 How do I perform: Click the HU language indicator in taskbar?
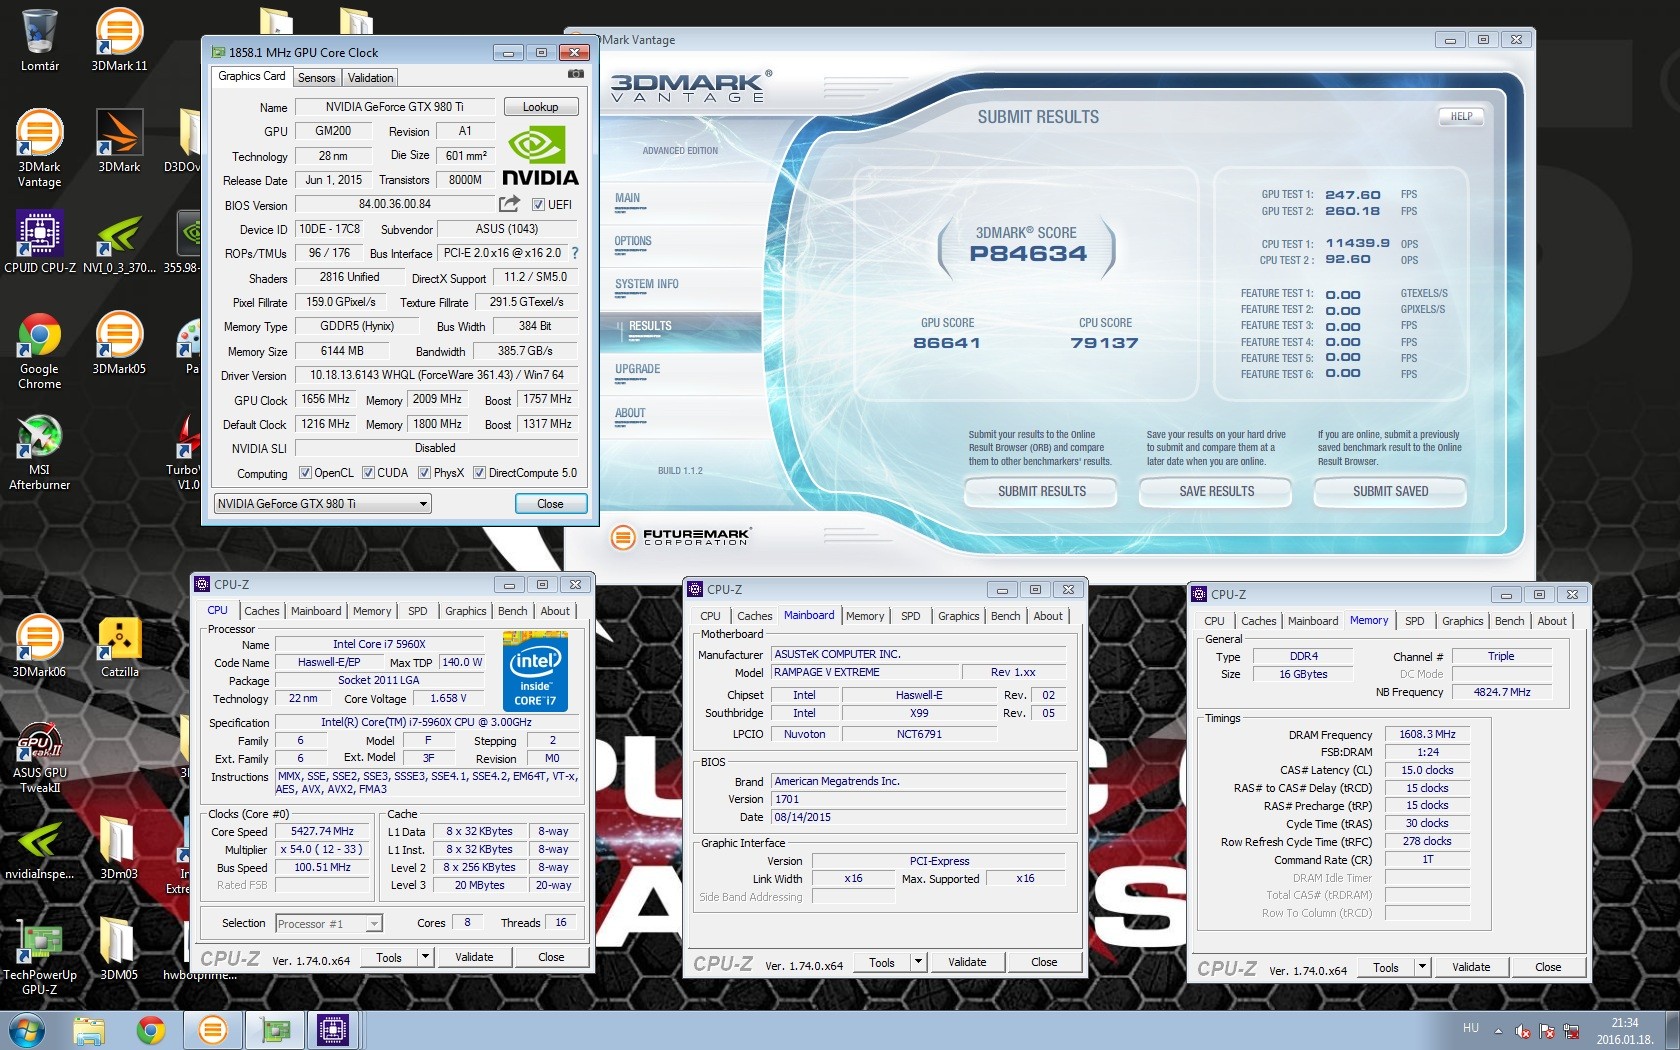point(1470,1028)
